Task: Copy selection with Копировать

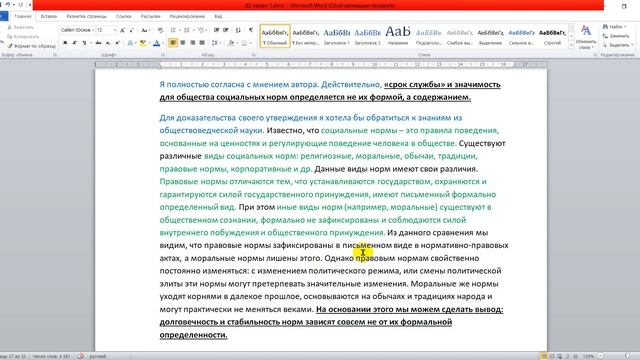Action: 23,37
